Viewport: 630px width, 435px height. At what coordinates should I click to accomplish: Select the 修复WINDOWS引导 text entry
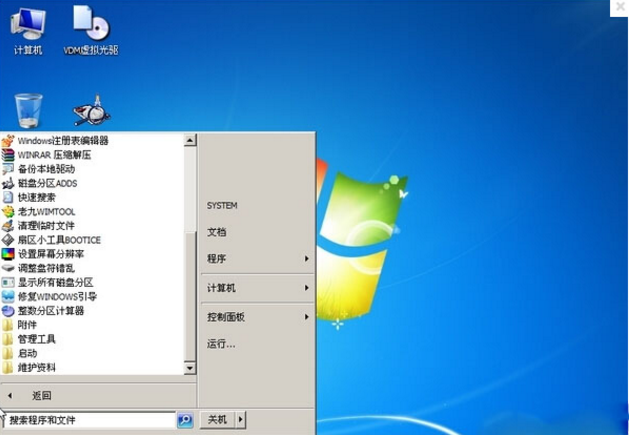57,296
